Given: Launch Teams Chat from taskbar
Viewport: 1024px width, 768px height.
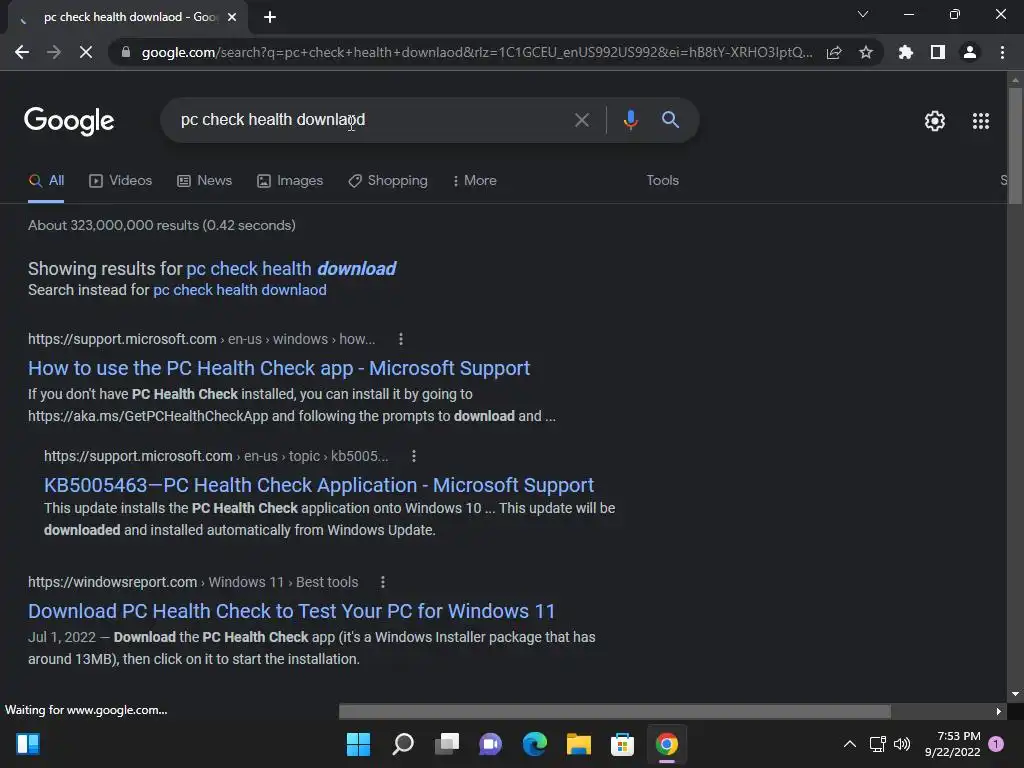Looking at the screenshot, I should 490,744.
